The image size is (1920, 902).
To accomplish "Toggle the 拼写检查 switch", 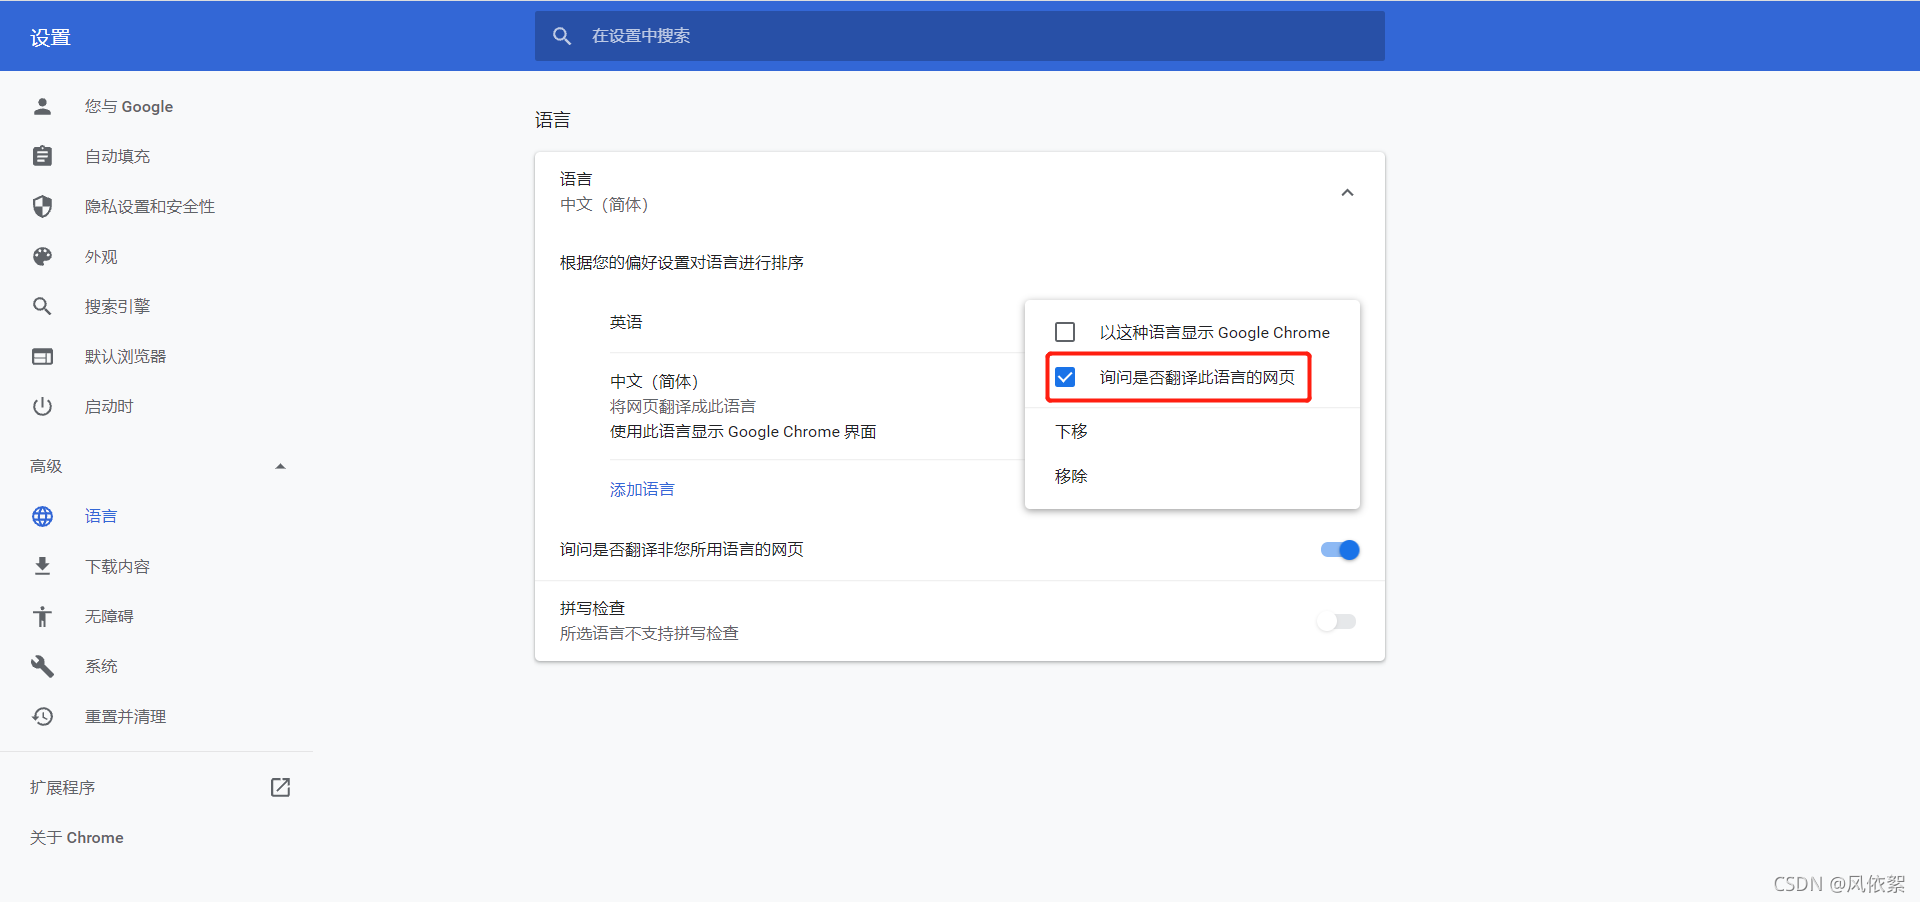I will (x=1336, y=621).
